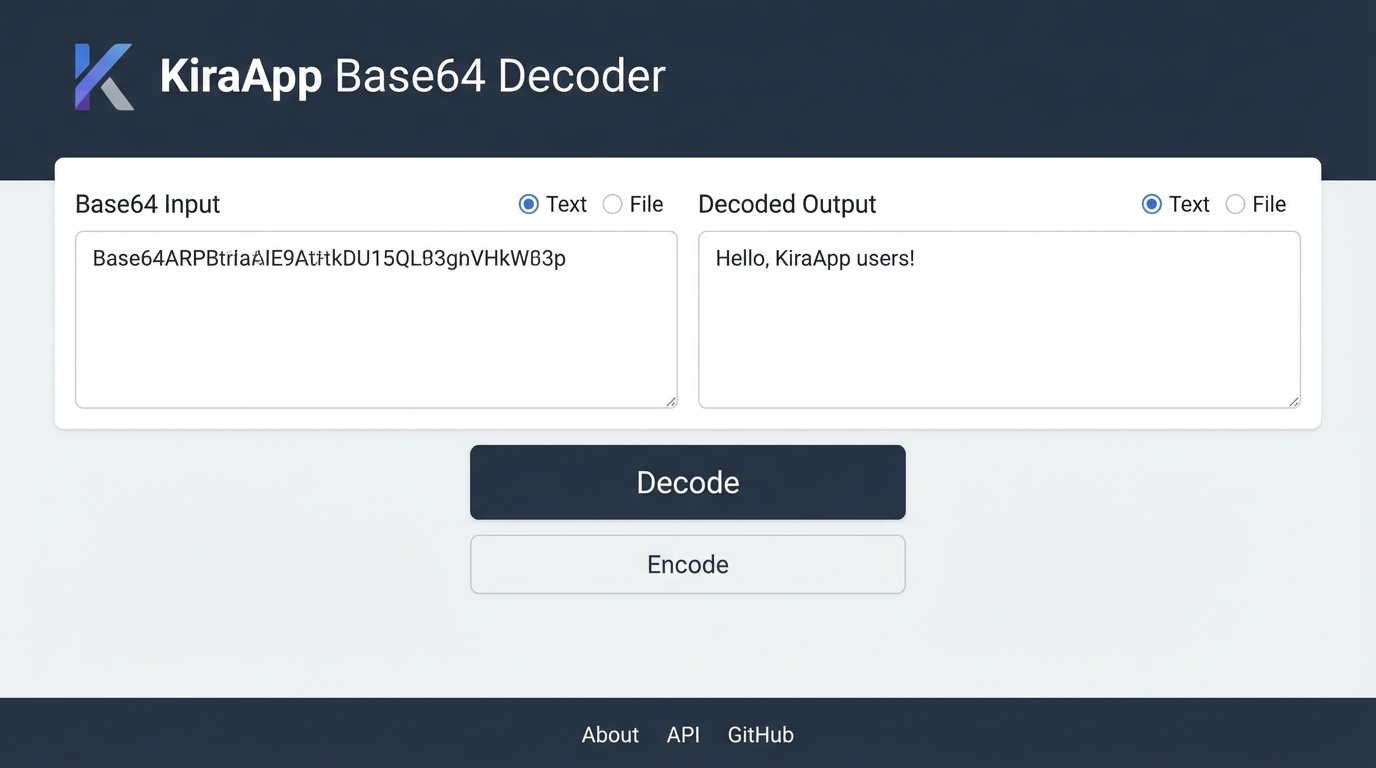Viewport: 1376px width, 768px height.
Task: Click the decoded Hello, KiraApp users! text
Action: tap(814, 258)
